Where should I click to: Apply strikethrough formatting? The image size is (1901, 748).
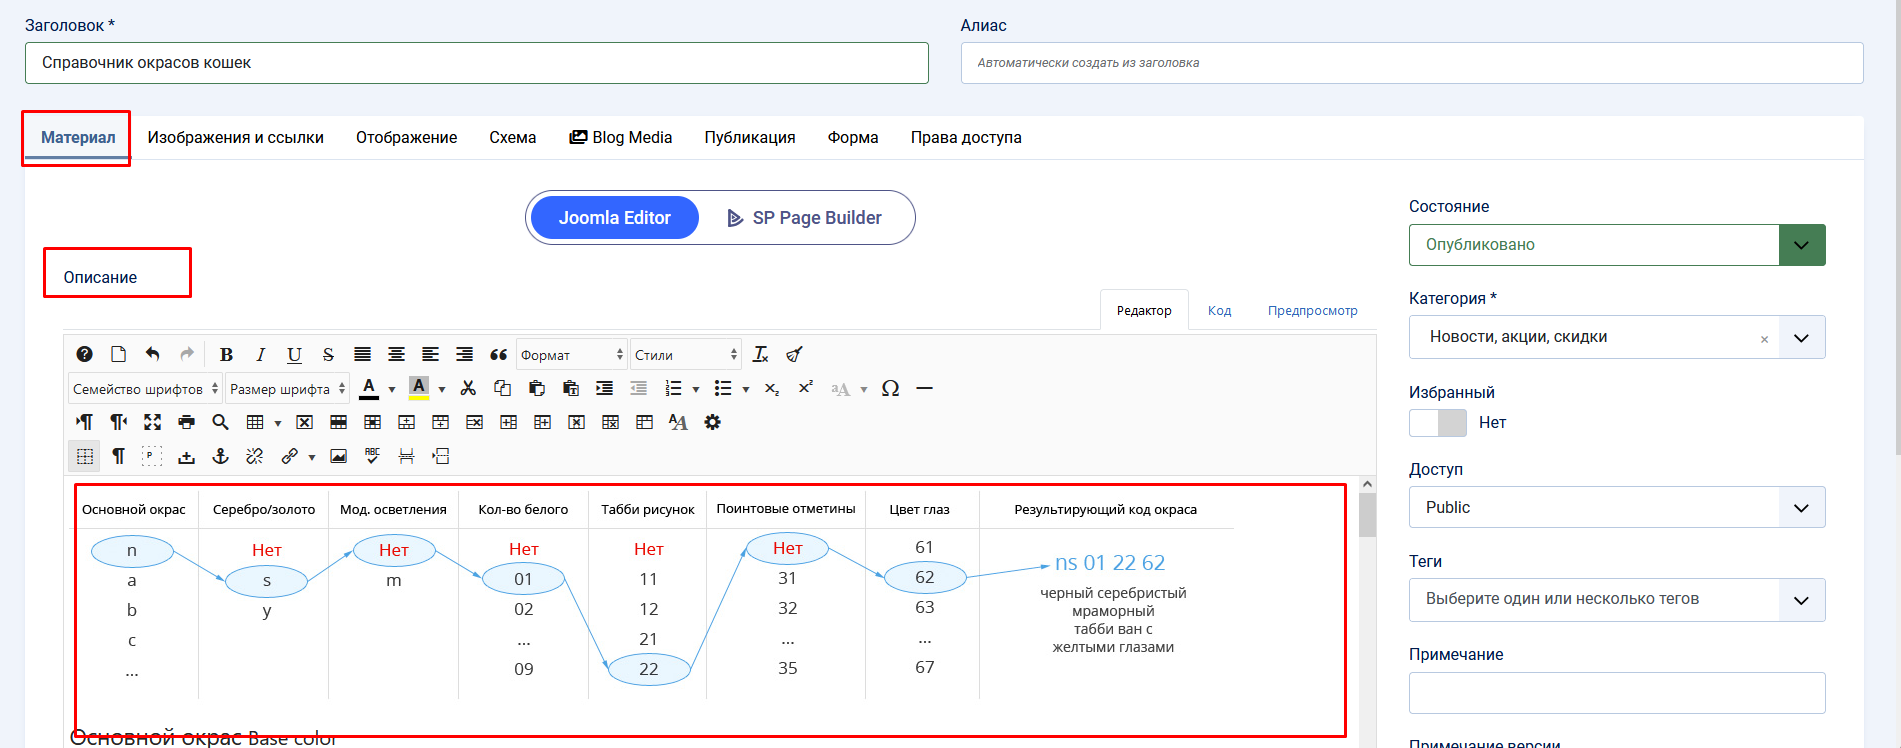click(x=328, y=354)
